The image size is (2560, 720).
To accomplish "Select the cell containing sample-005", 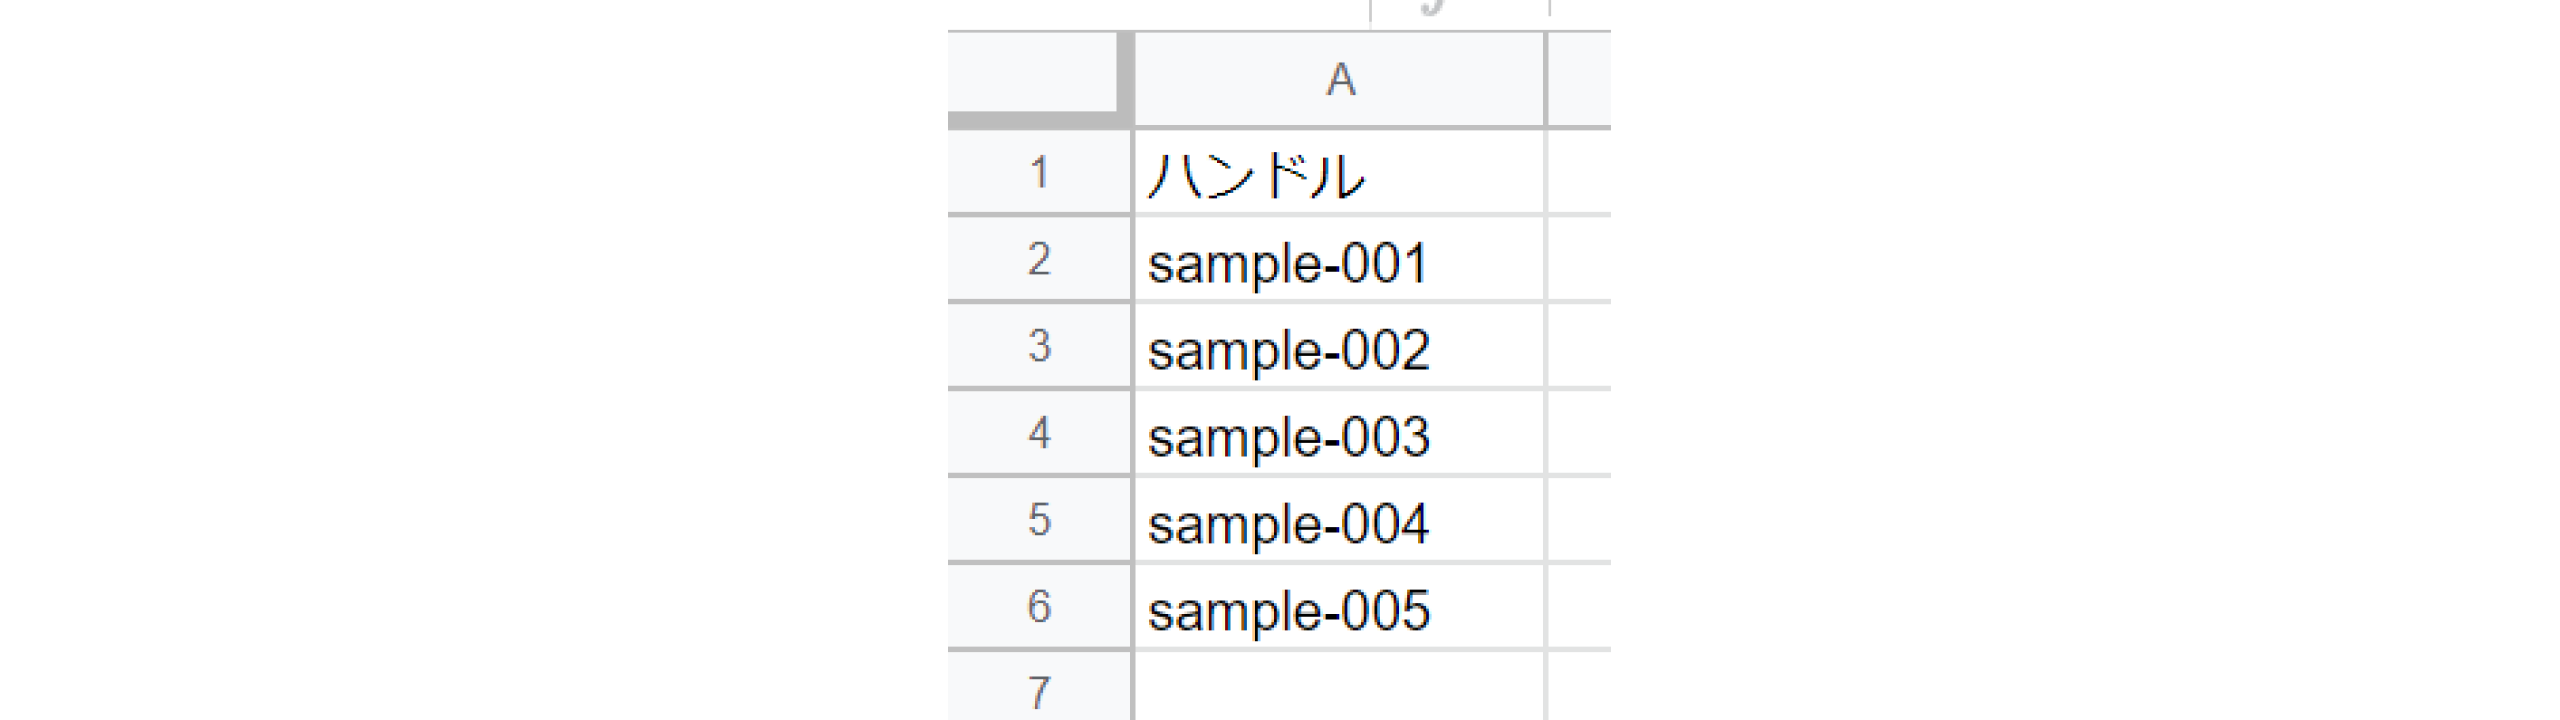I will 1340,608.
